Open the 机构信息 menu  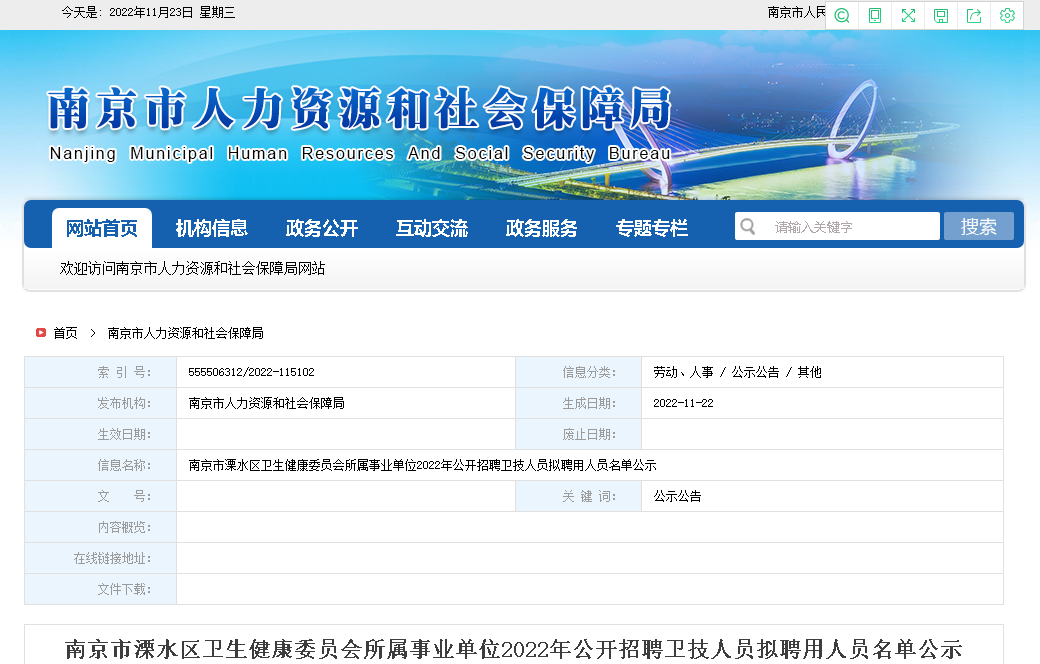pos(212,228)
